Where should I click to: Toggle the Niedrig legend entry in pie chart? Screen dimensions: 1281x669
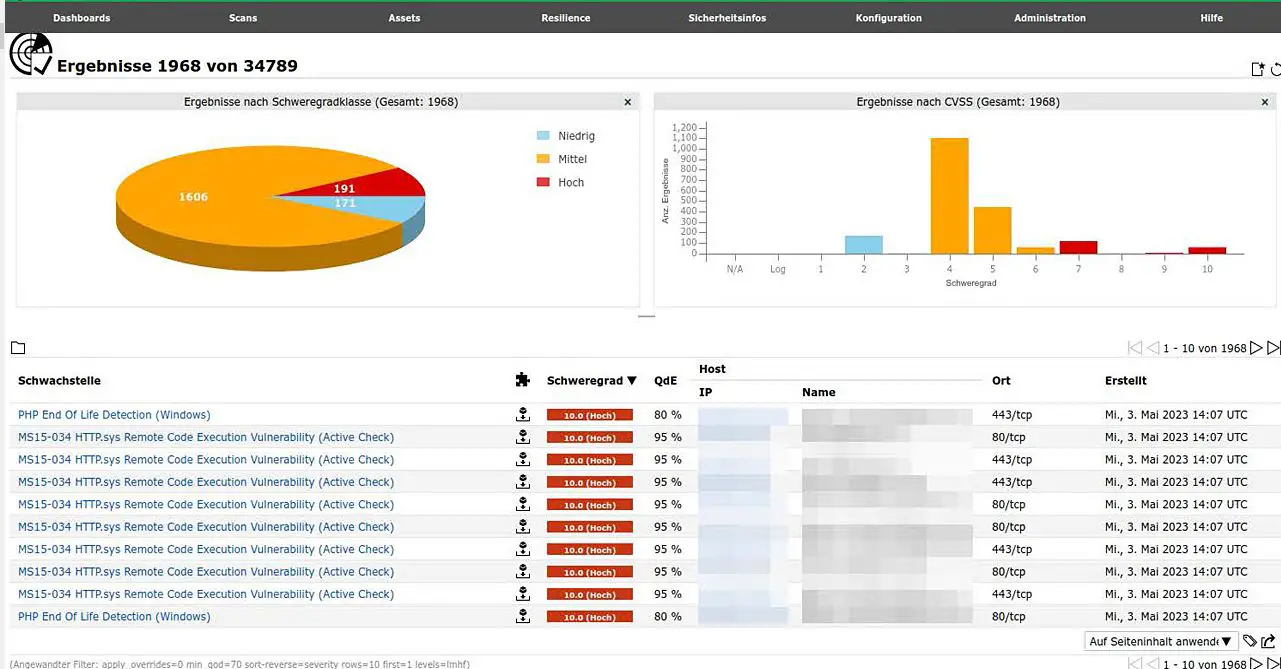click(x=575, y=136)
